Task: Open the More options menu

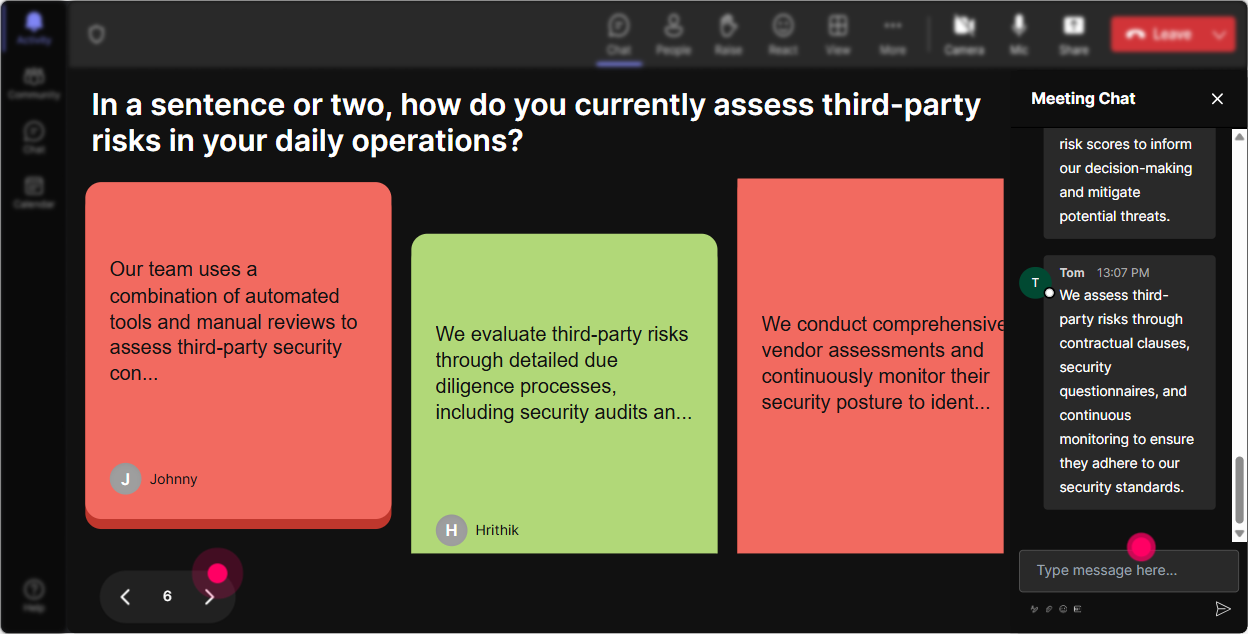Action: point(893,34)
